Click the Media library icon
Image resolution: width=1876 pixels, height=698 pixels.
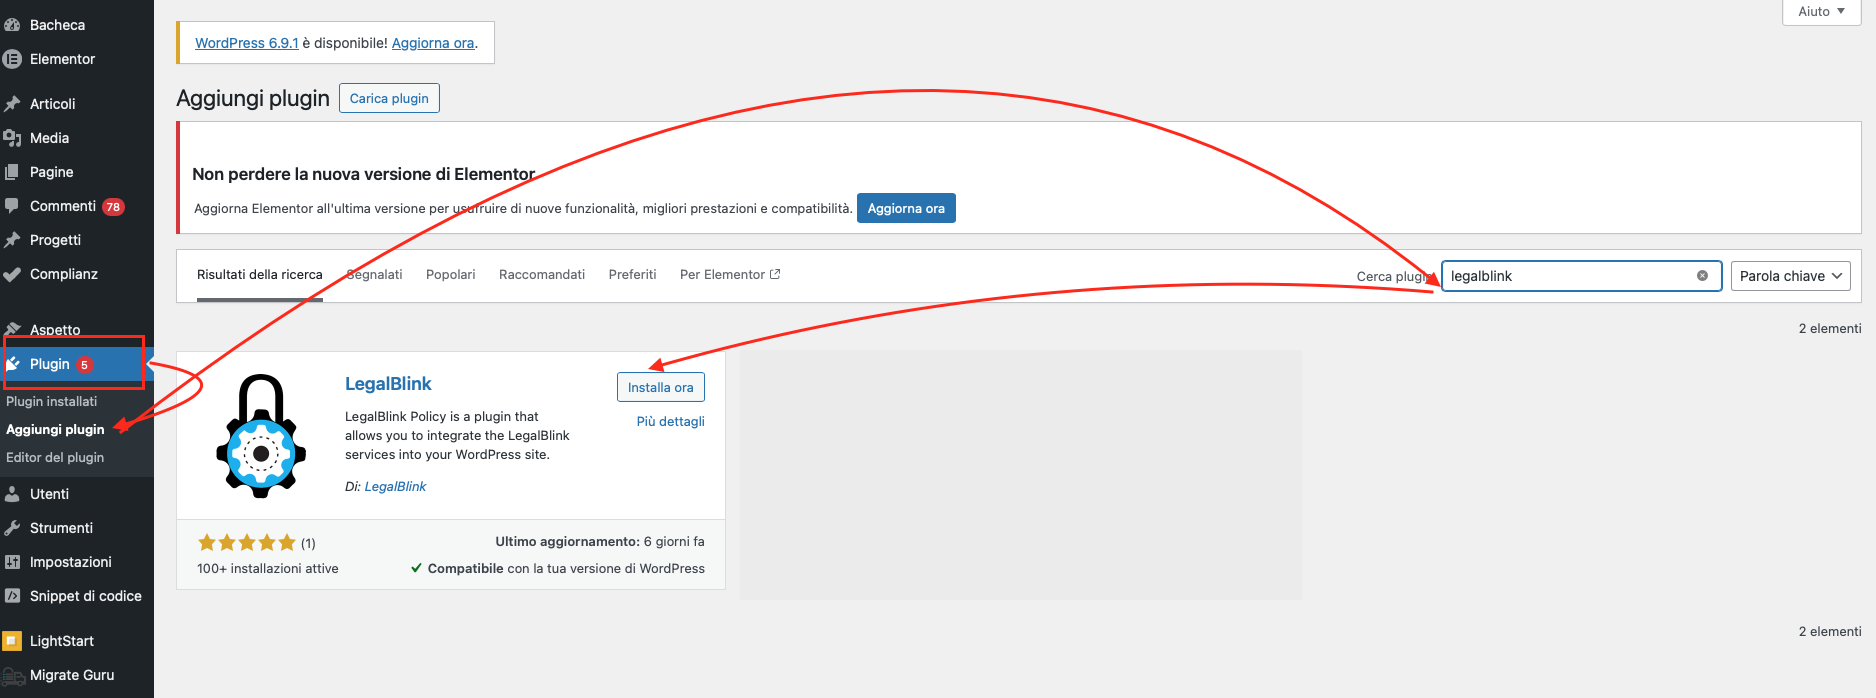click(12, 138)
